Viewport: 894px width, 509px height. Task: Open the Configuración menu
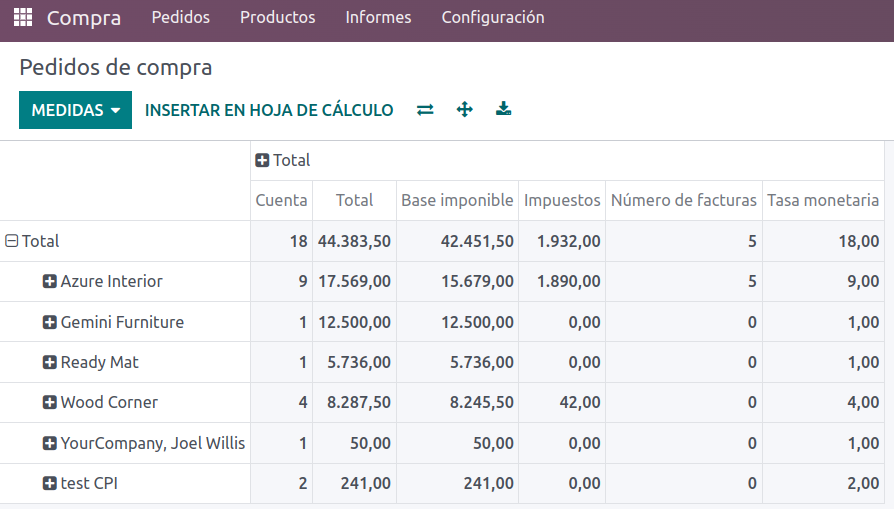pyautogui.click(x=493, y=17)
